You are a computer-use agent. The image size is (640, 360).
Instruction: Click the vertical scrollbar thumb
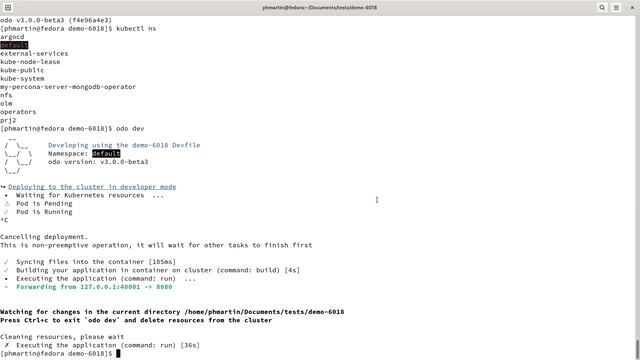click(x=638, y=349)
